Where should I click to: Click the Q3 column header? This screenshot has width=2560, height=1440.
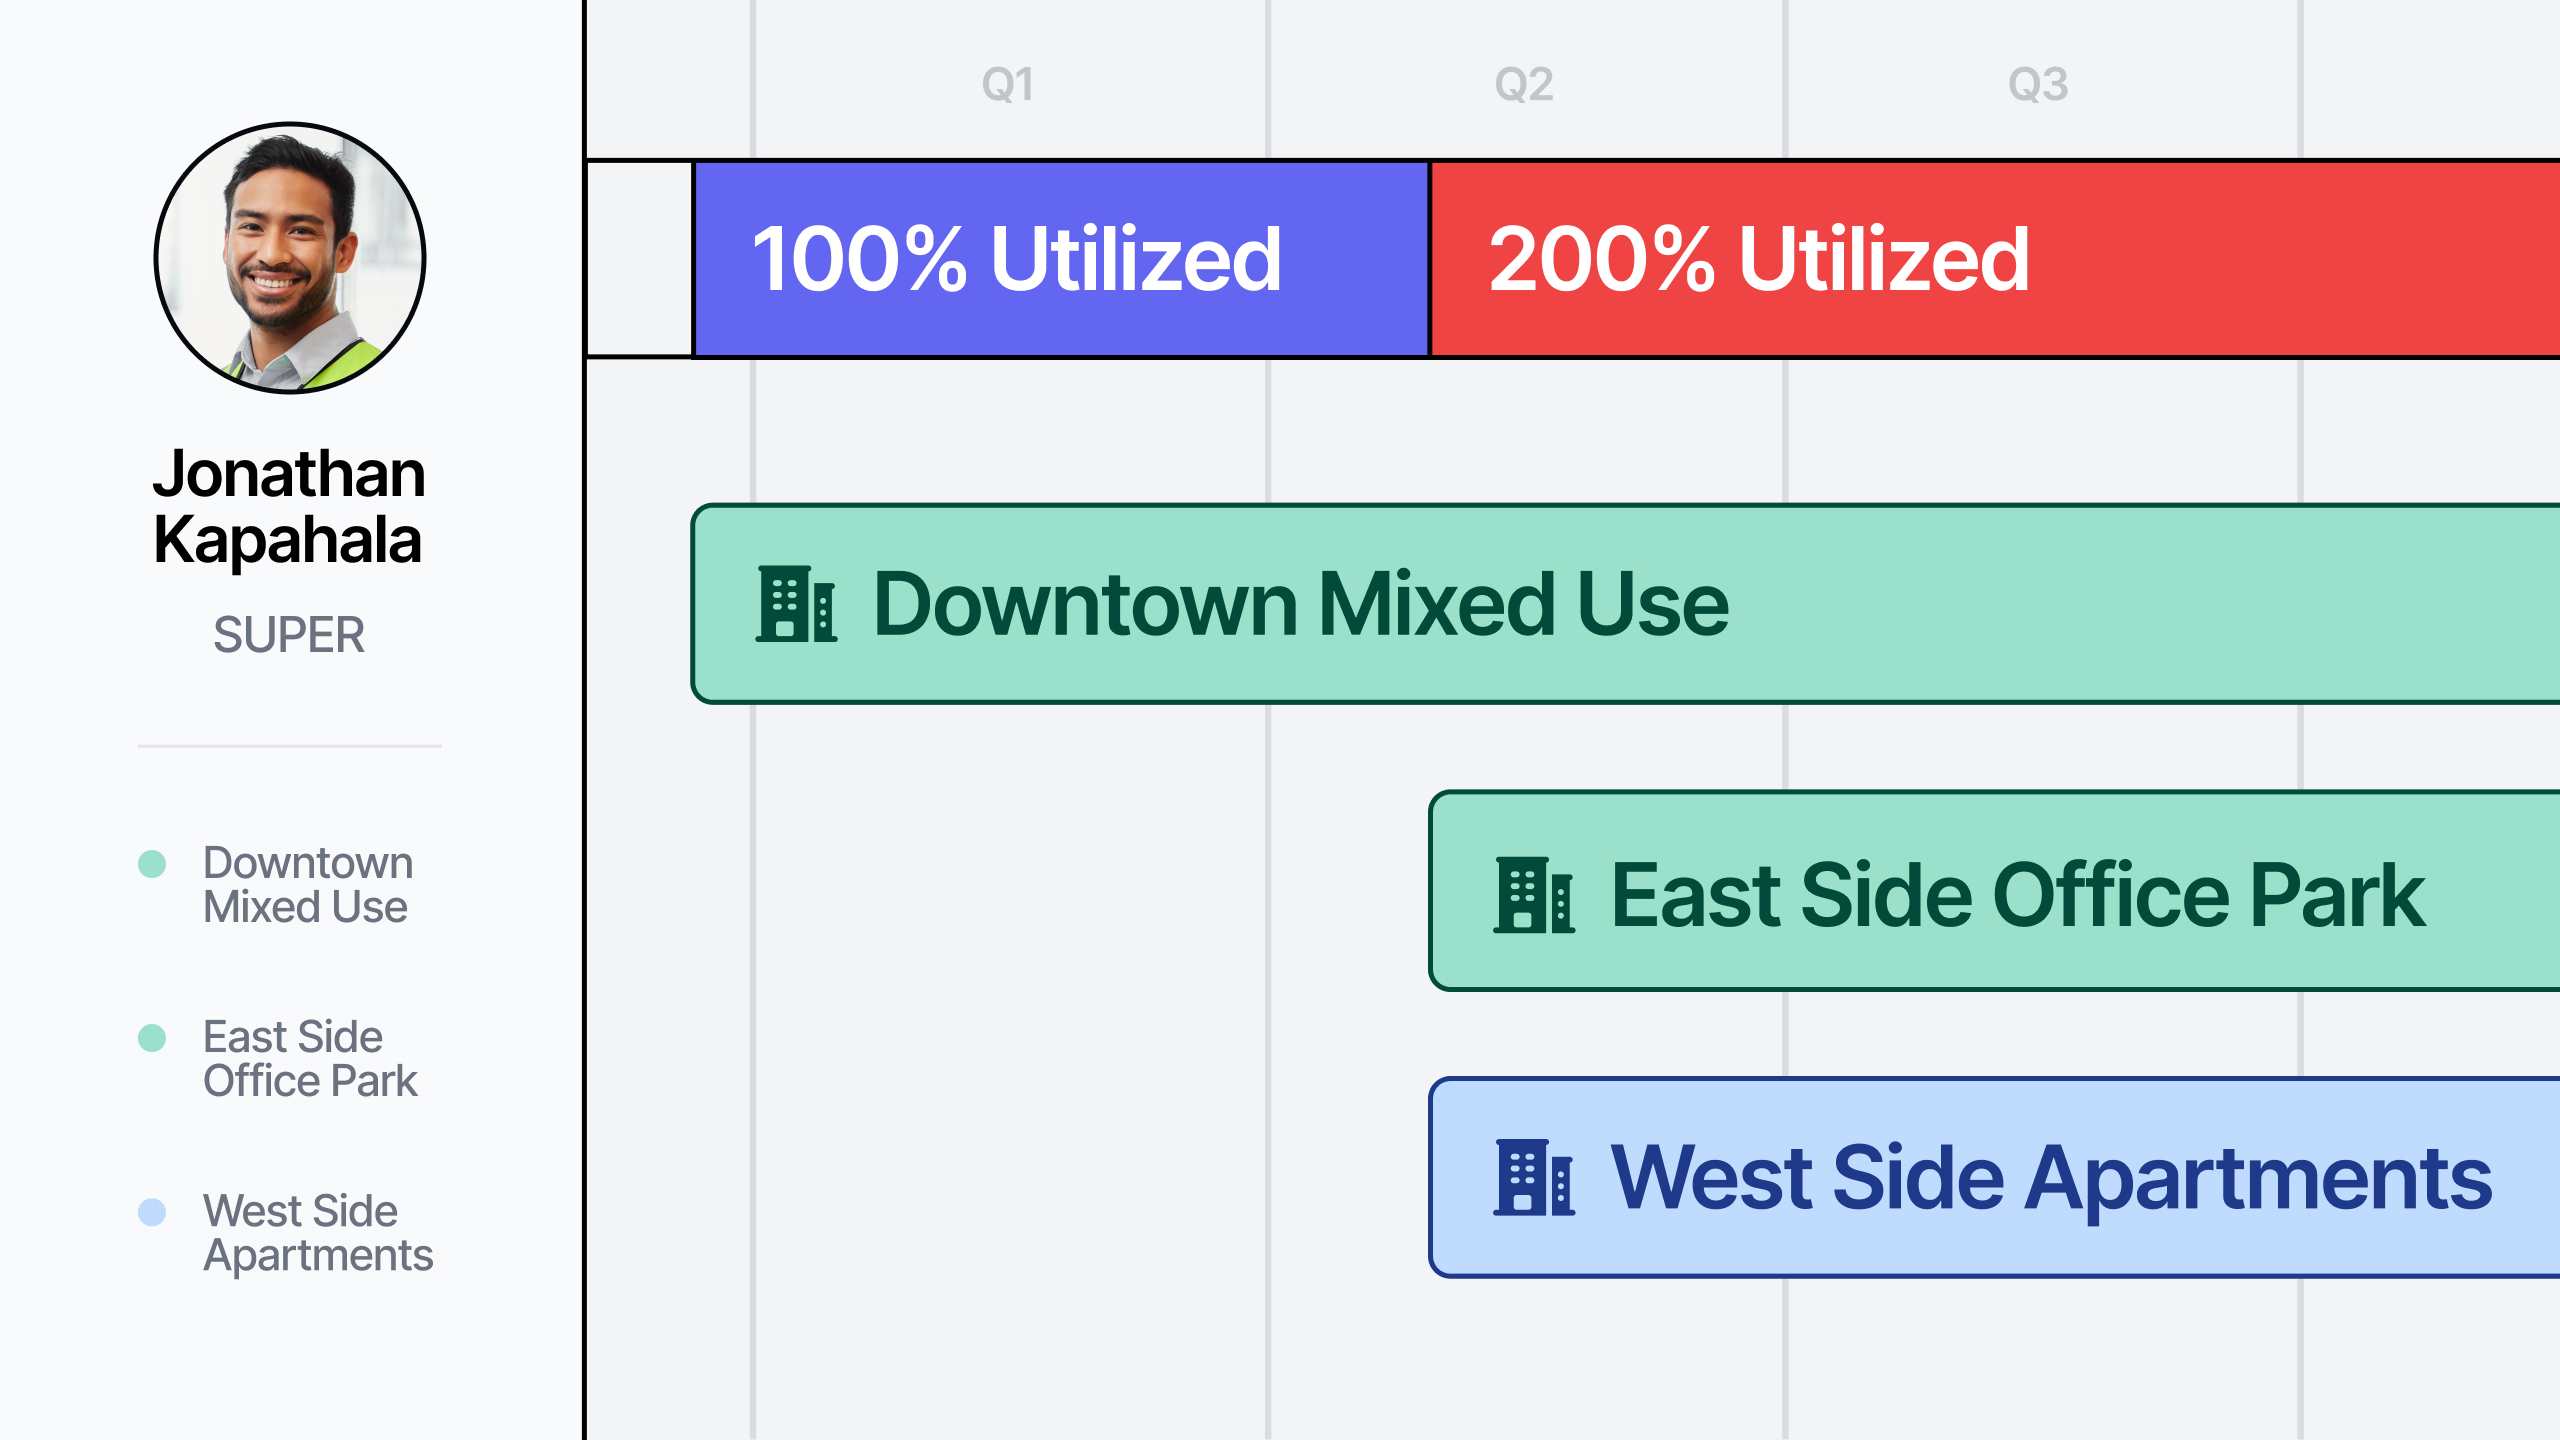[x=2039, y=85]
